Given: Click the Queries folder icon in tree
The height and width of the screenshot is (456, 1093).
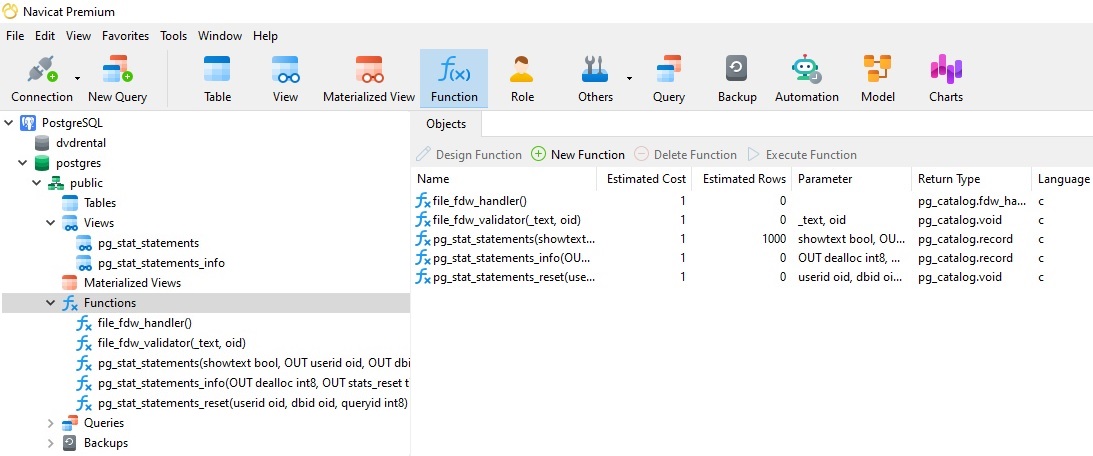Looking at the screenshot, I should tap(70, 423).
